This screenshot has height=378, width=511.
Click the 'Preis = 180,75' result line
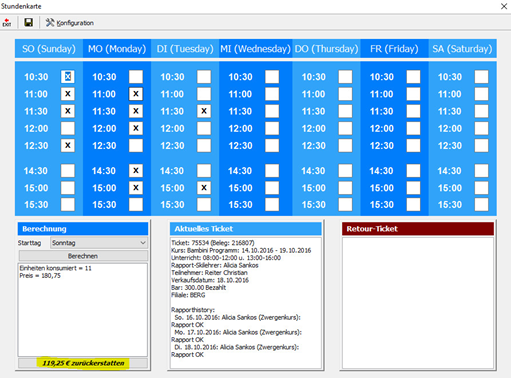tap(40, 276)
